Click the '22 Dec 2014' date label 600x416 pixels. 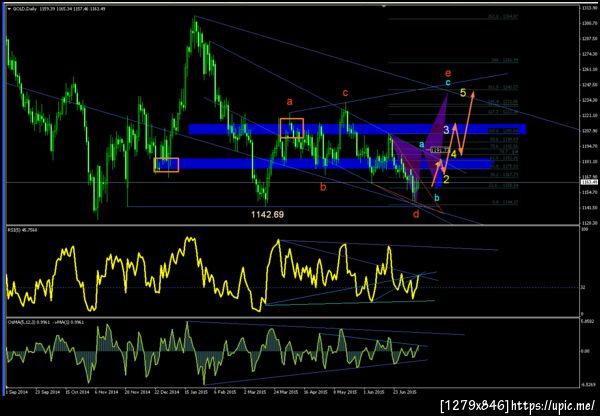click(x=167, y=392)
